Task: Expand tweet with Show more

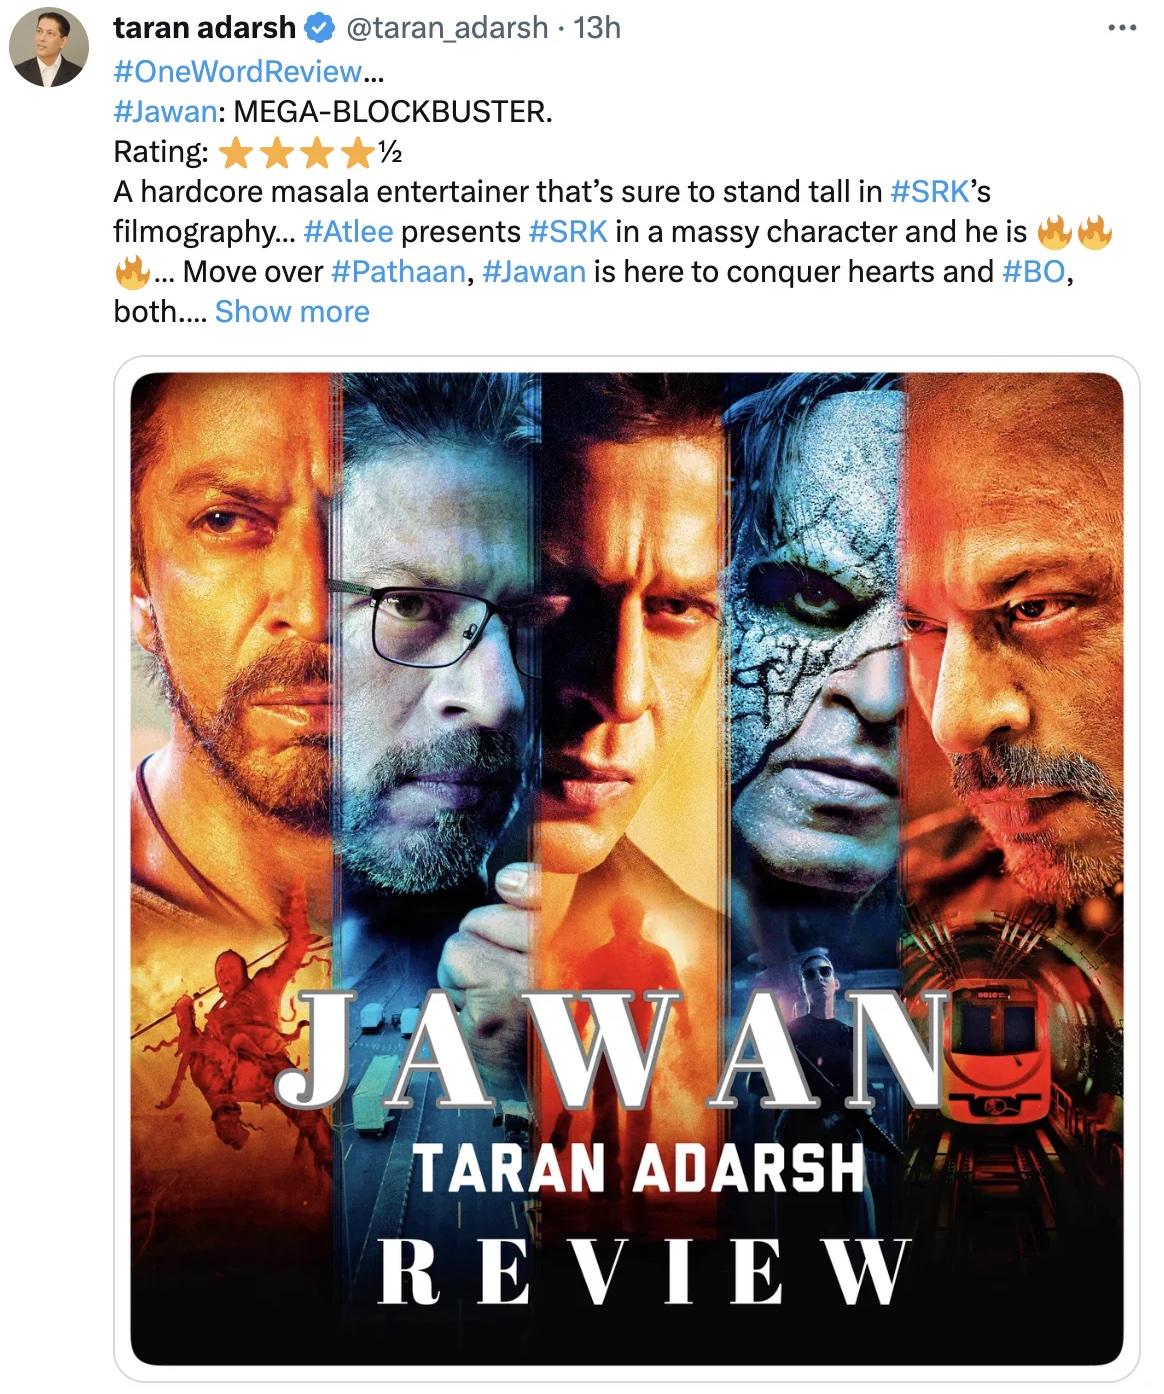Action: tap(292, 311)
